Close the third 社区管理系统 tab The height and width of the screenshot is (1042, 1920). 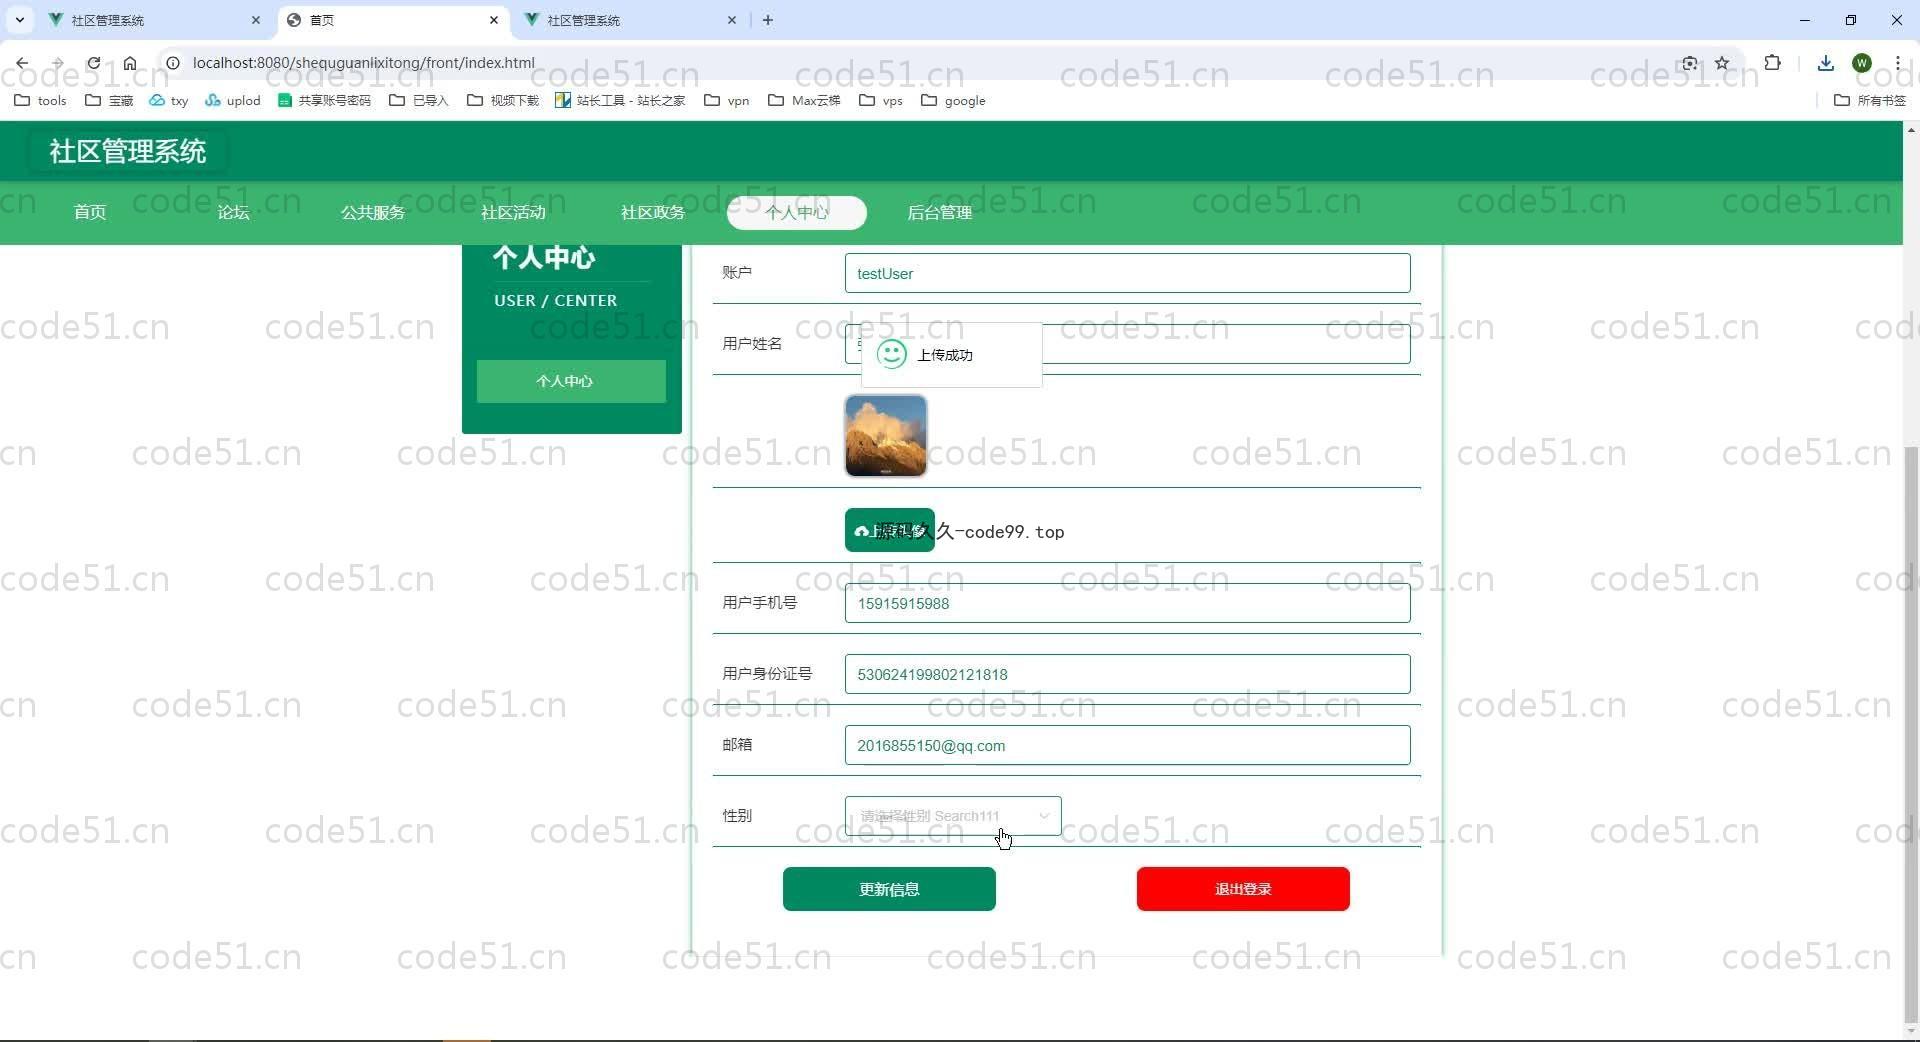(732, 20)
